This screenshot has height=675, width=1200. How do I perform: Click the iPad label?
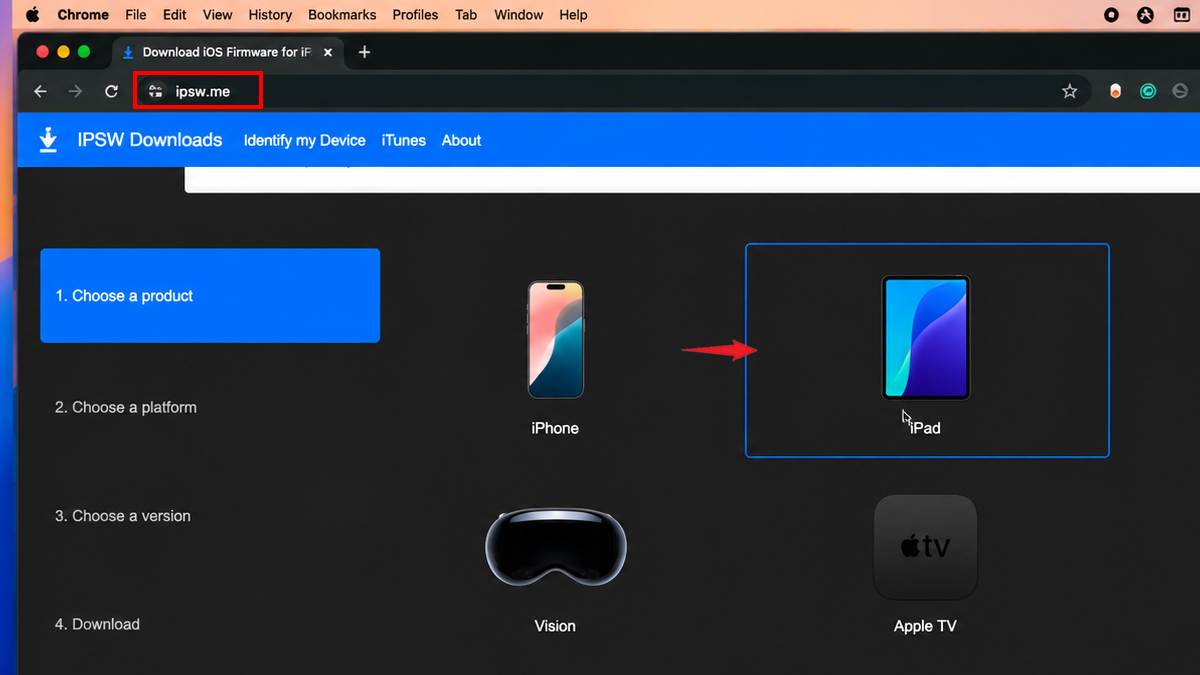coord(925,428)
